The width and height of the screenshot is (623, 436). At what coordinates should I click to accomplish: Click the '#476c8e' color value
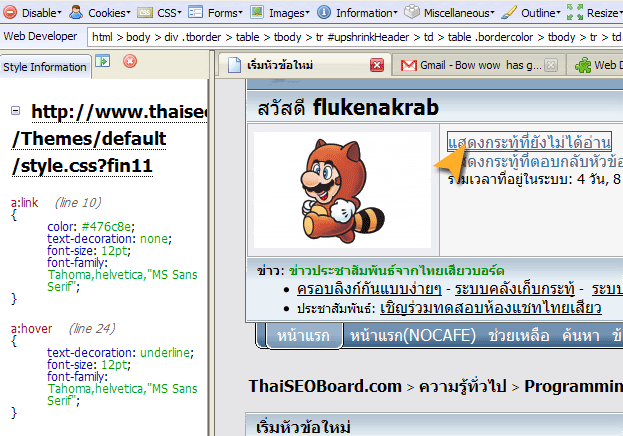pos(106,227)
